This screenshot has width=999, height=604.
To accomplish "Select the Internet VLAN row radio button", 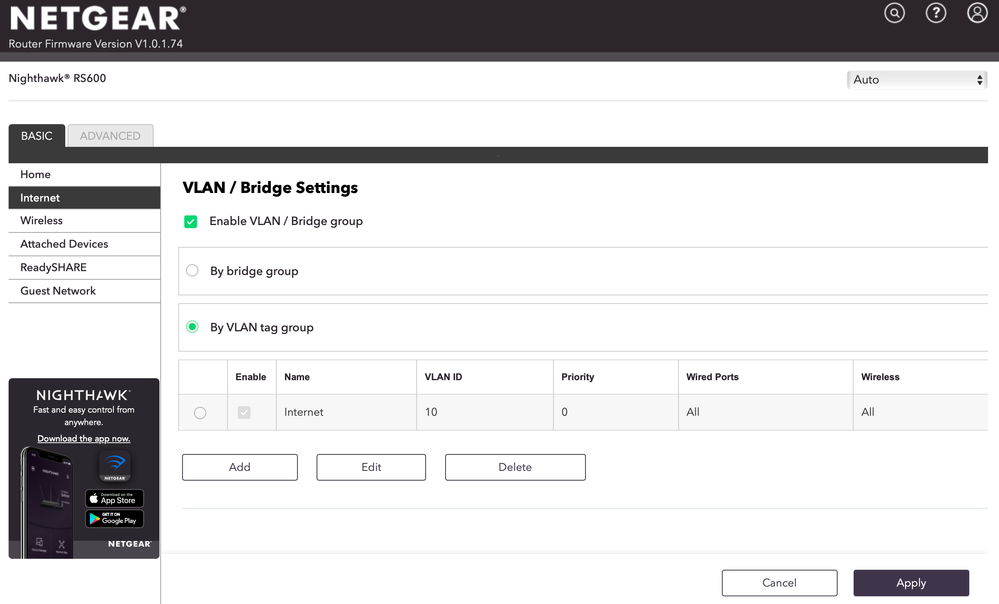I will 200,412.
